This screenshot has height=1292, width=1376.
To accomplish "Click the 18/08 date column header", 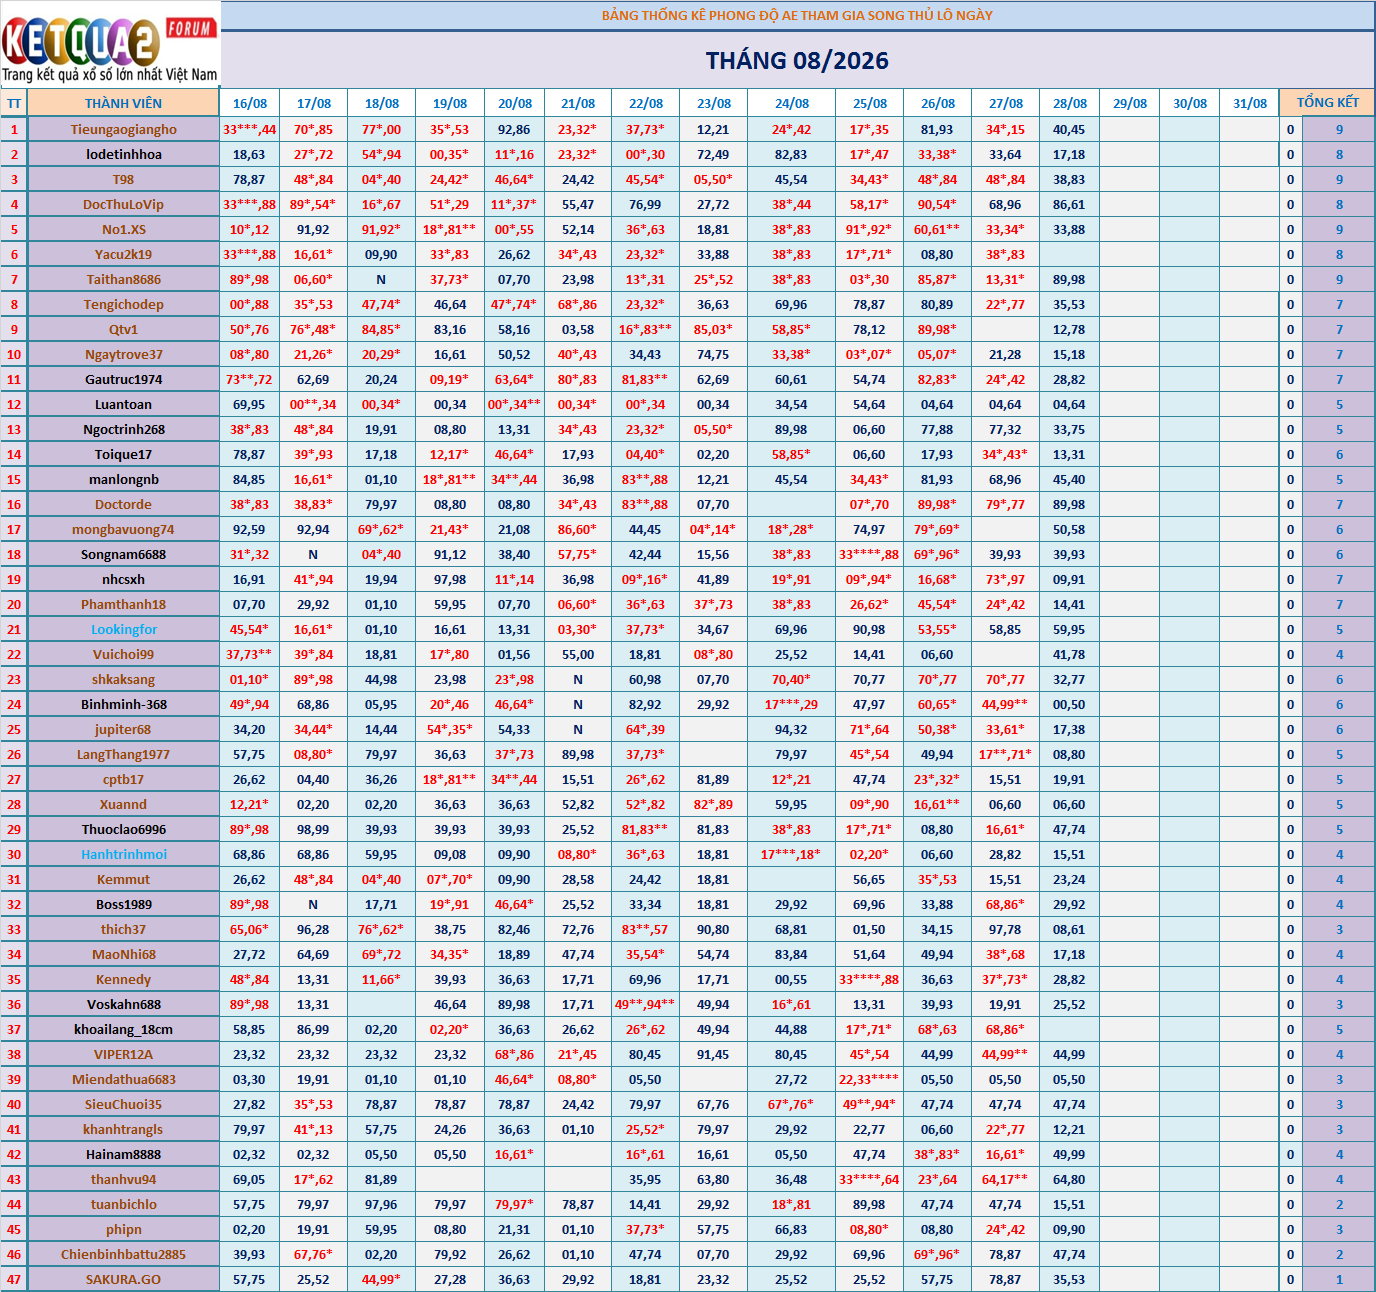I will point(382,103).
